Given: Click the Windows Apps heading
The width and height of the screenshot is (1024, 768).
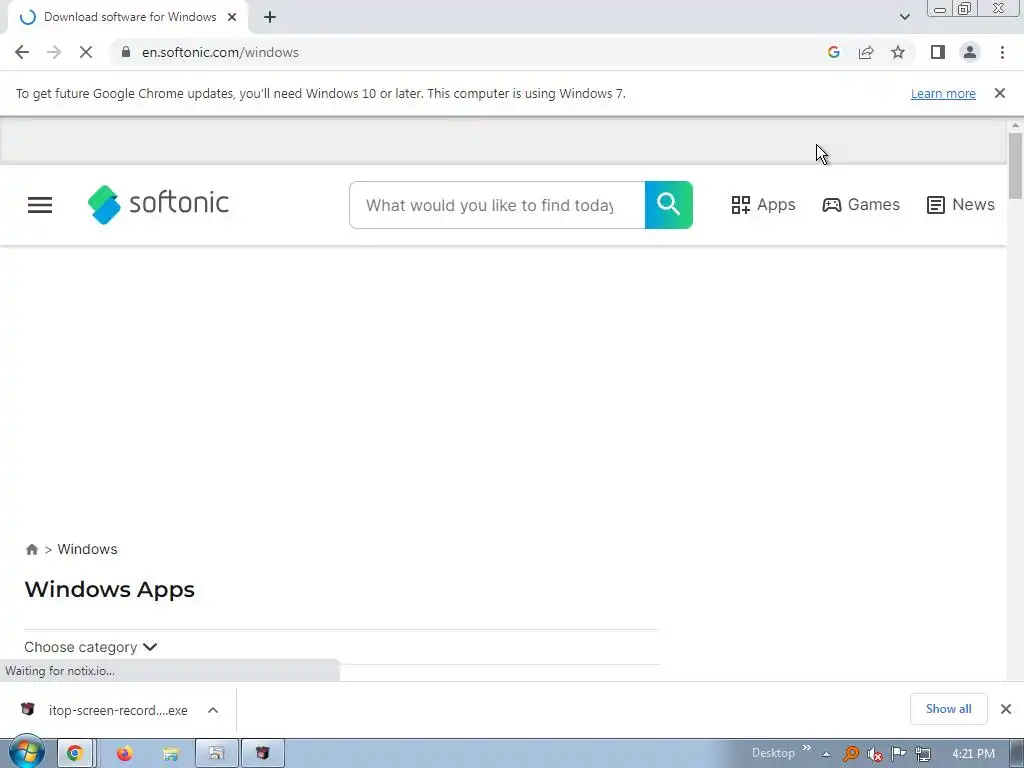Looking at the screenshot, I should click(x=110, y=590).
